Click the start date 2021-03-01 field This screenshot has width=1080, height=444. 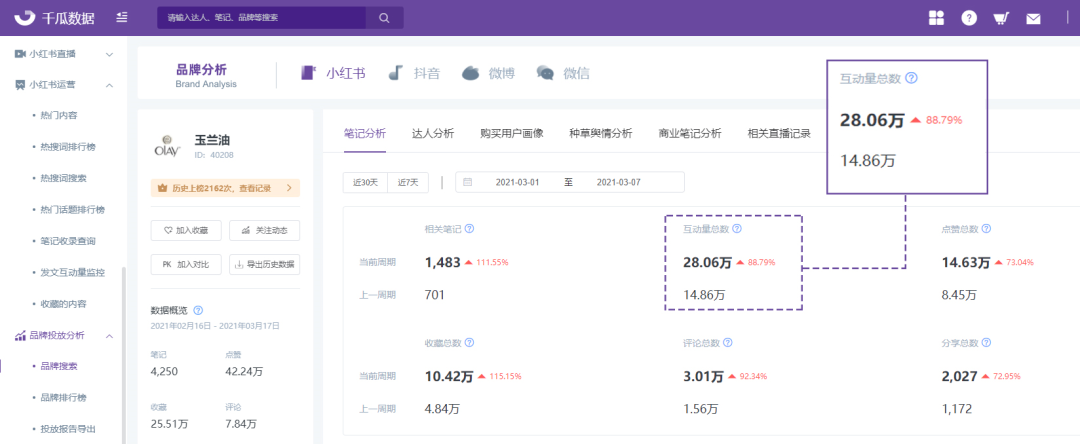pyautogui.click(x=517, y=182)
